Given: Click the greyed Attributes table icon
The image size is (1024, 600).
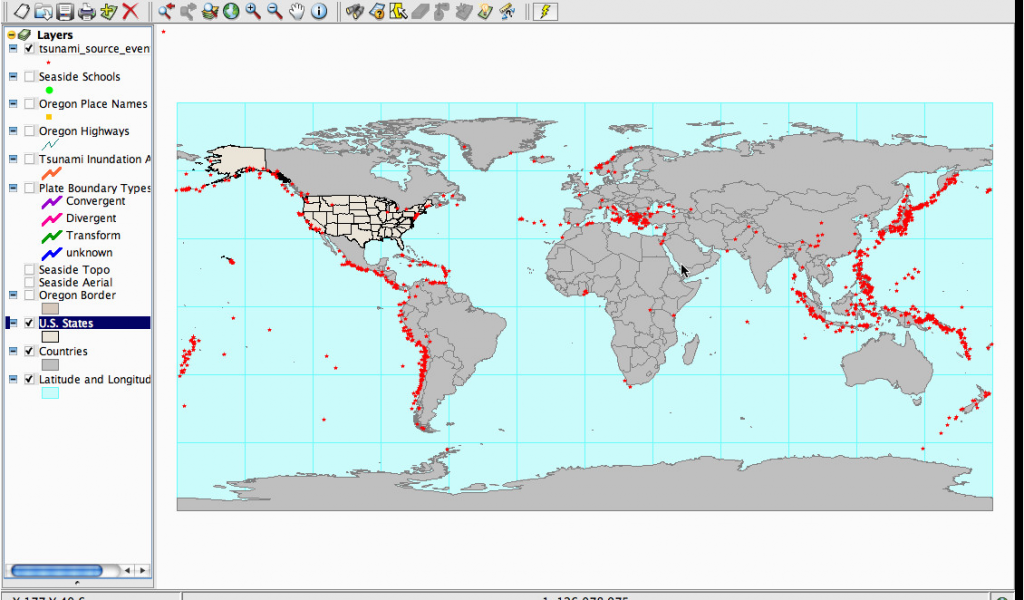Looking at the screenshot, I should coord(463,11).
